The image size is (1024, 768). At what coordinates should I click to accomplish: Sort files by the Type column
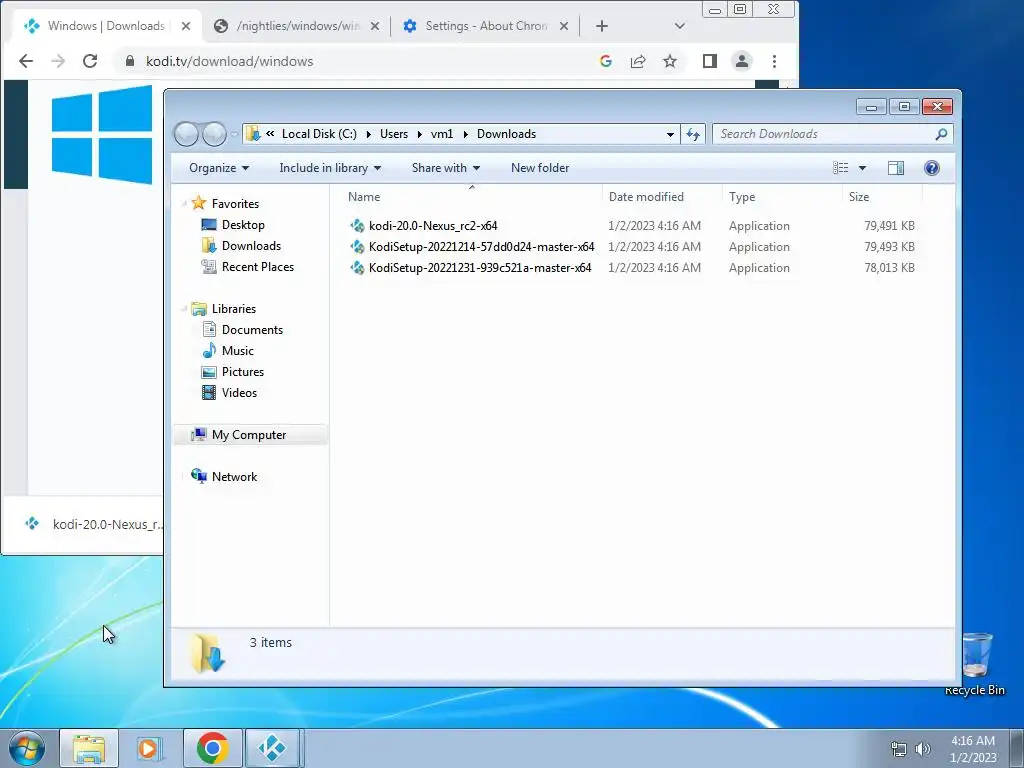point(782,197)
